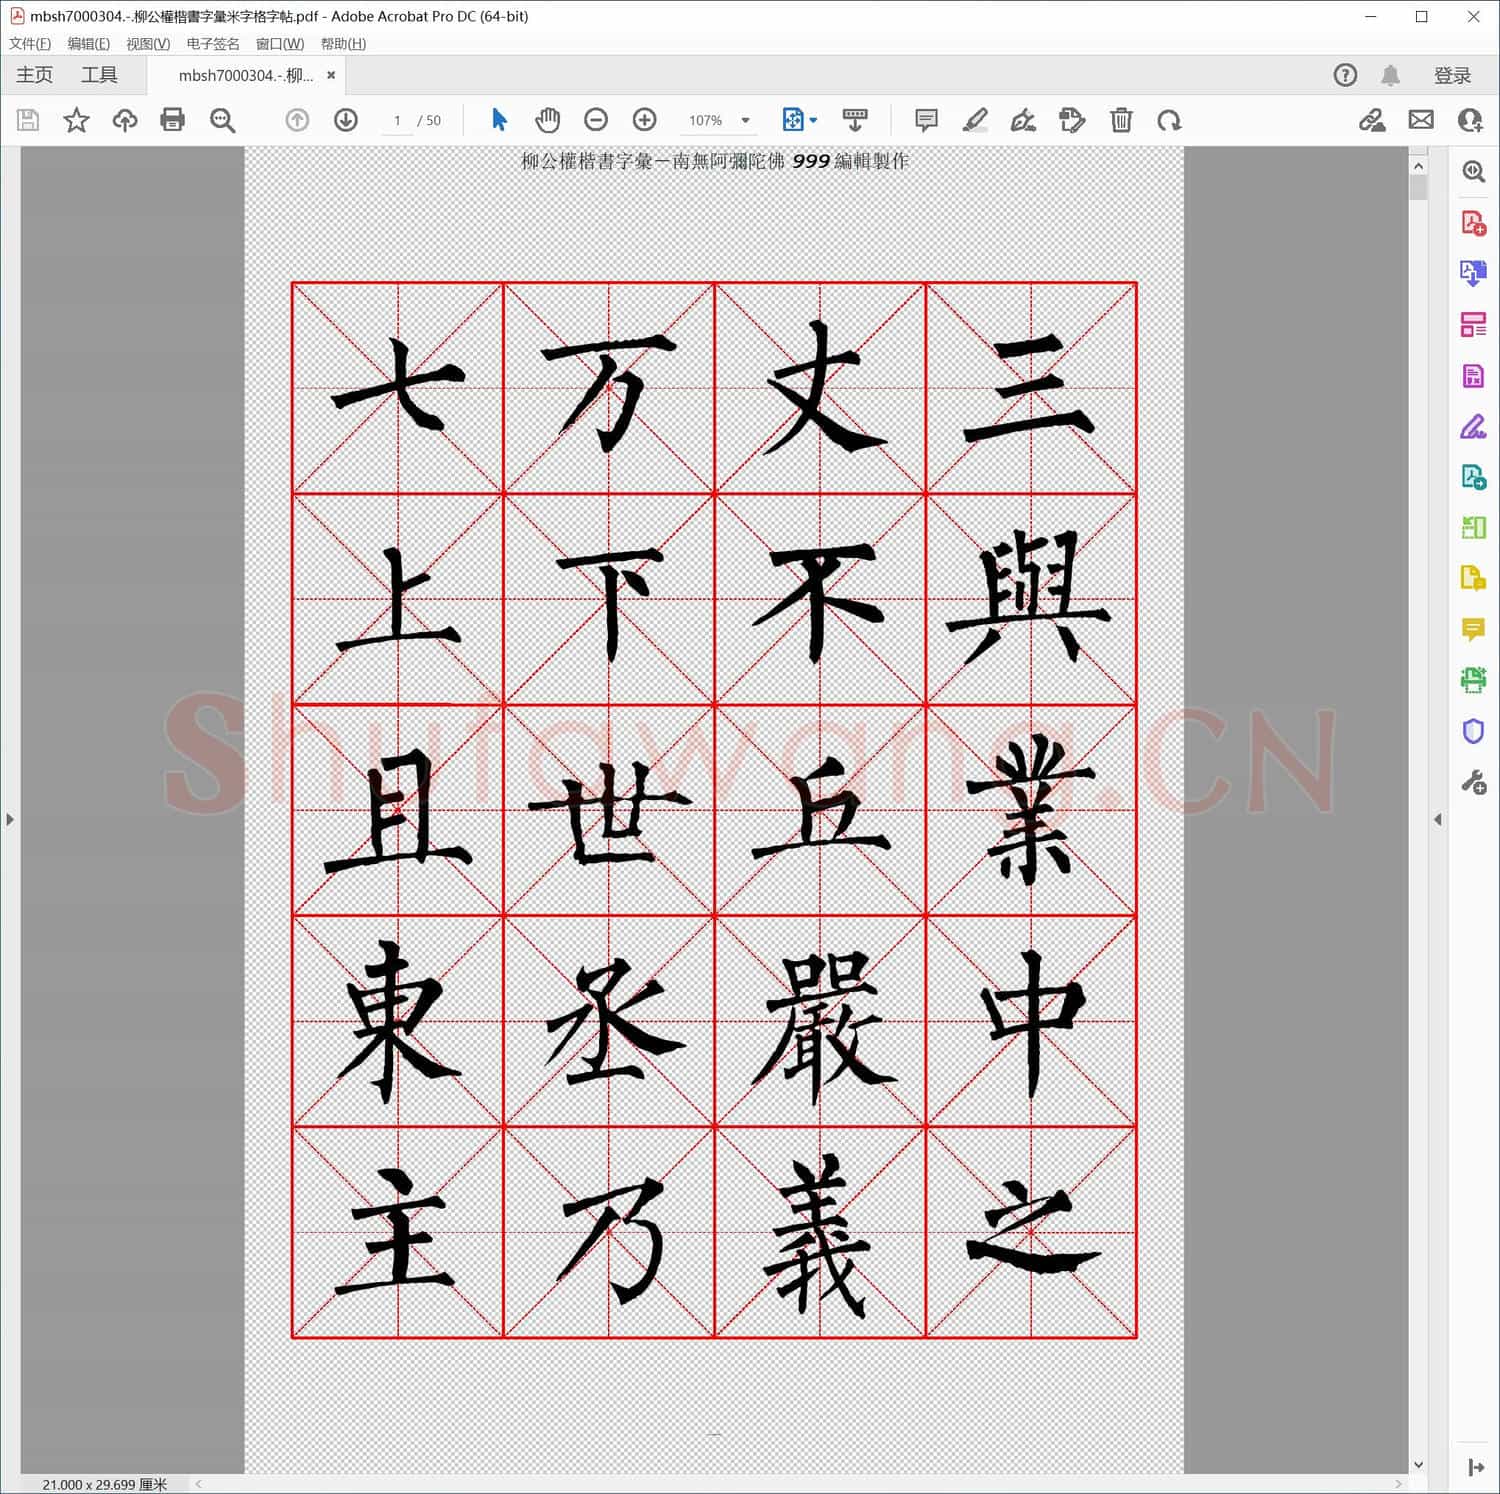
Task: Send the file by email
Action: pyautogui.click(x=1421, y=120)
